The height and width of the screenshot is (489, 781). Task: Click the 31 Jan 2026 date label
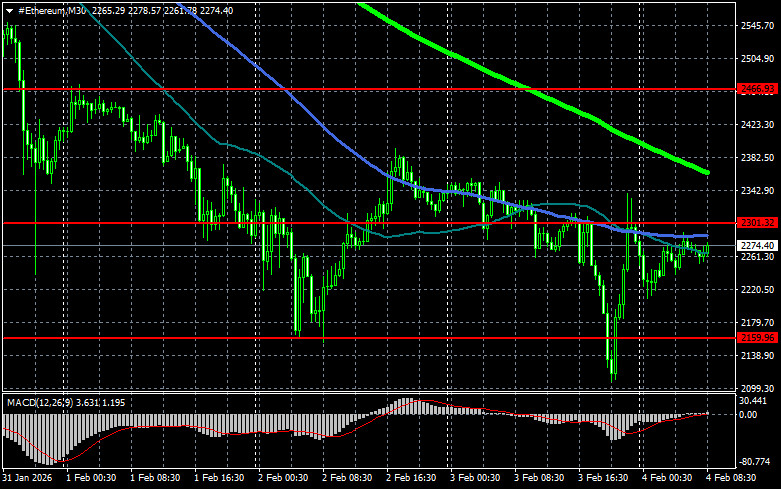(x=27, y=478)
